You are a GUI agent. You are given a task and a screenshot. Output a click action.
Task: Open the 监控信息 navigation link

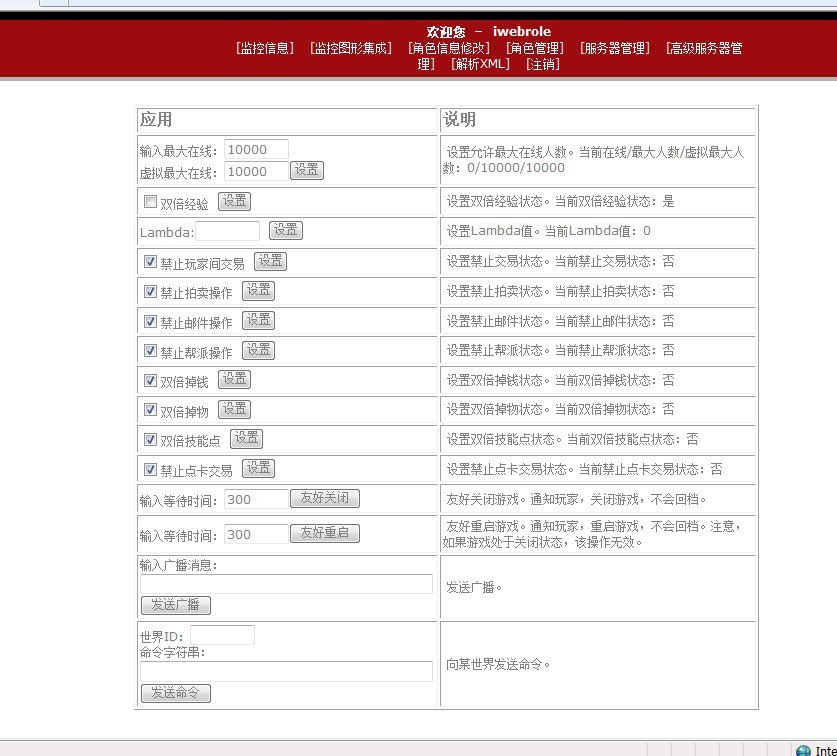tap(265, 48)
